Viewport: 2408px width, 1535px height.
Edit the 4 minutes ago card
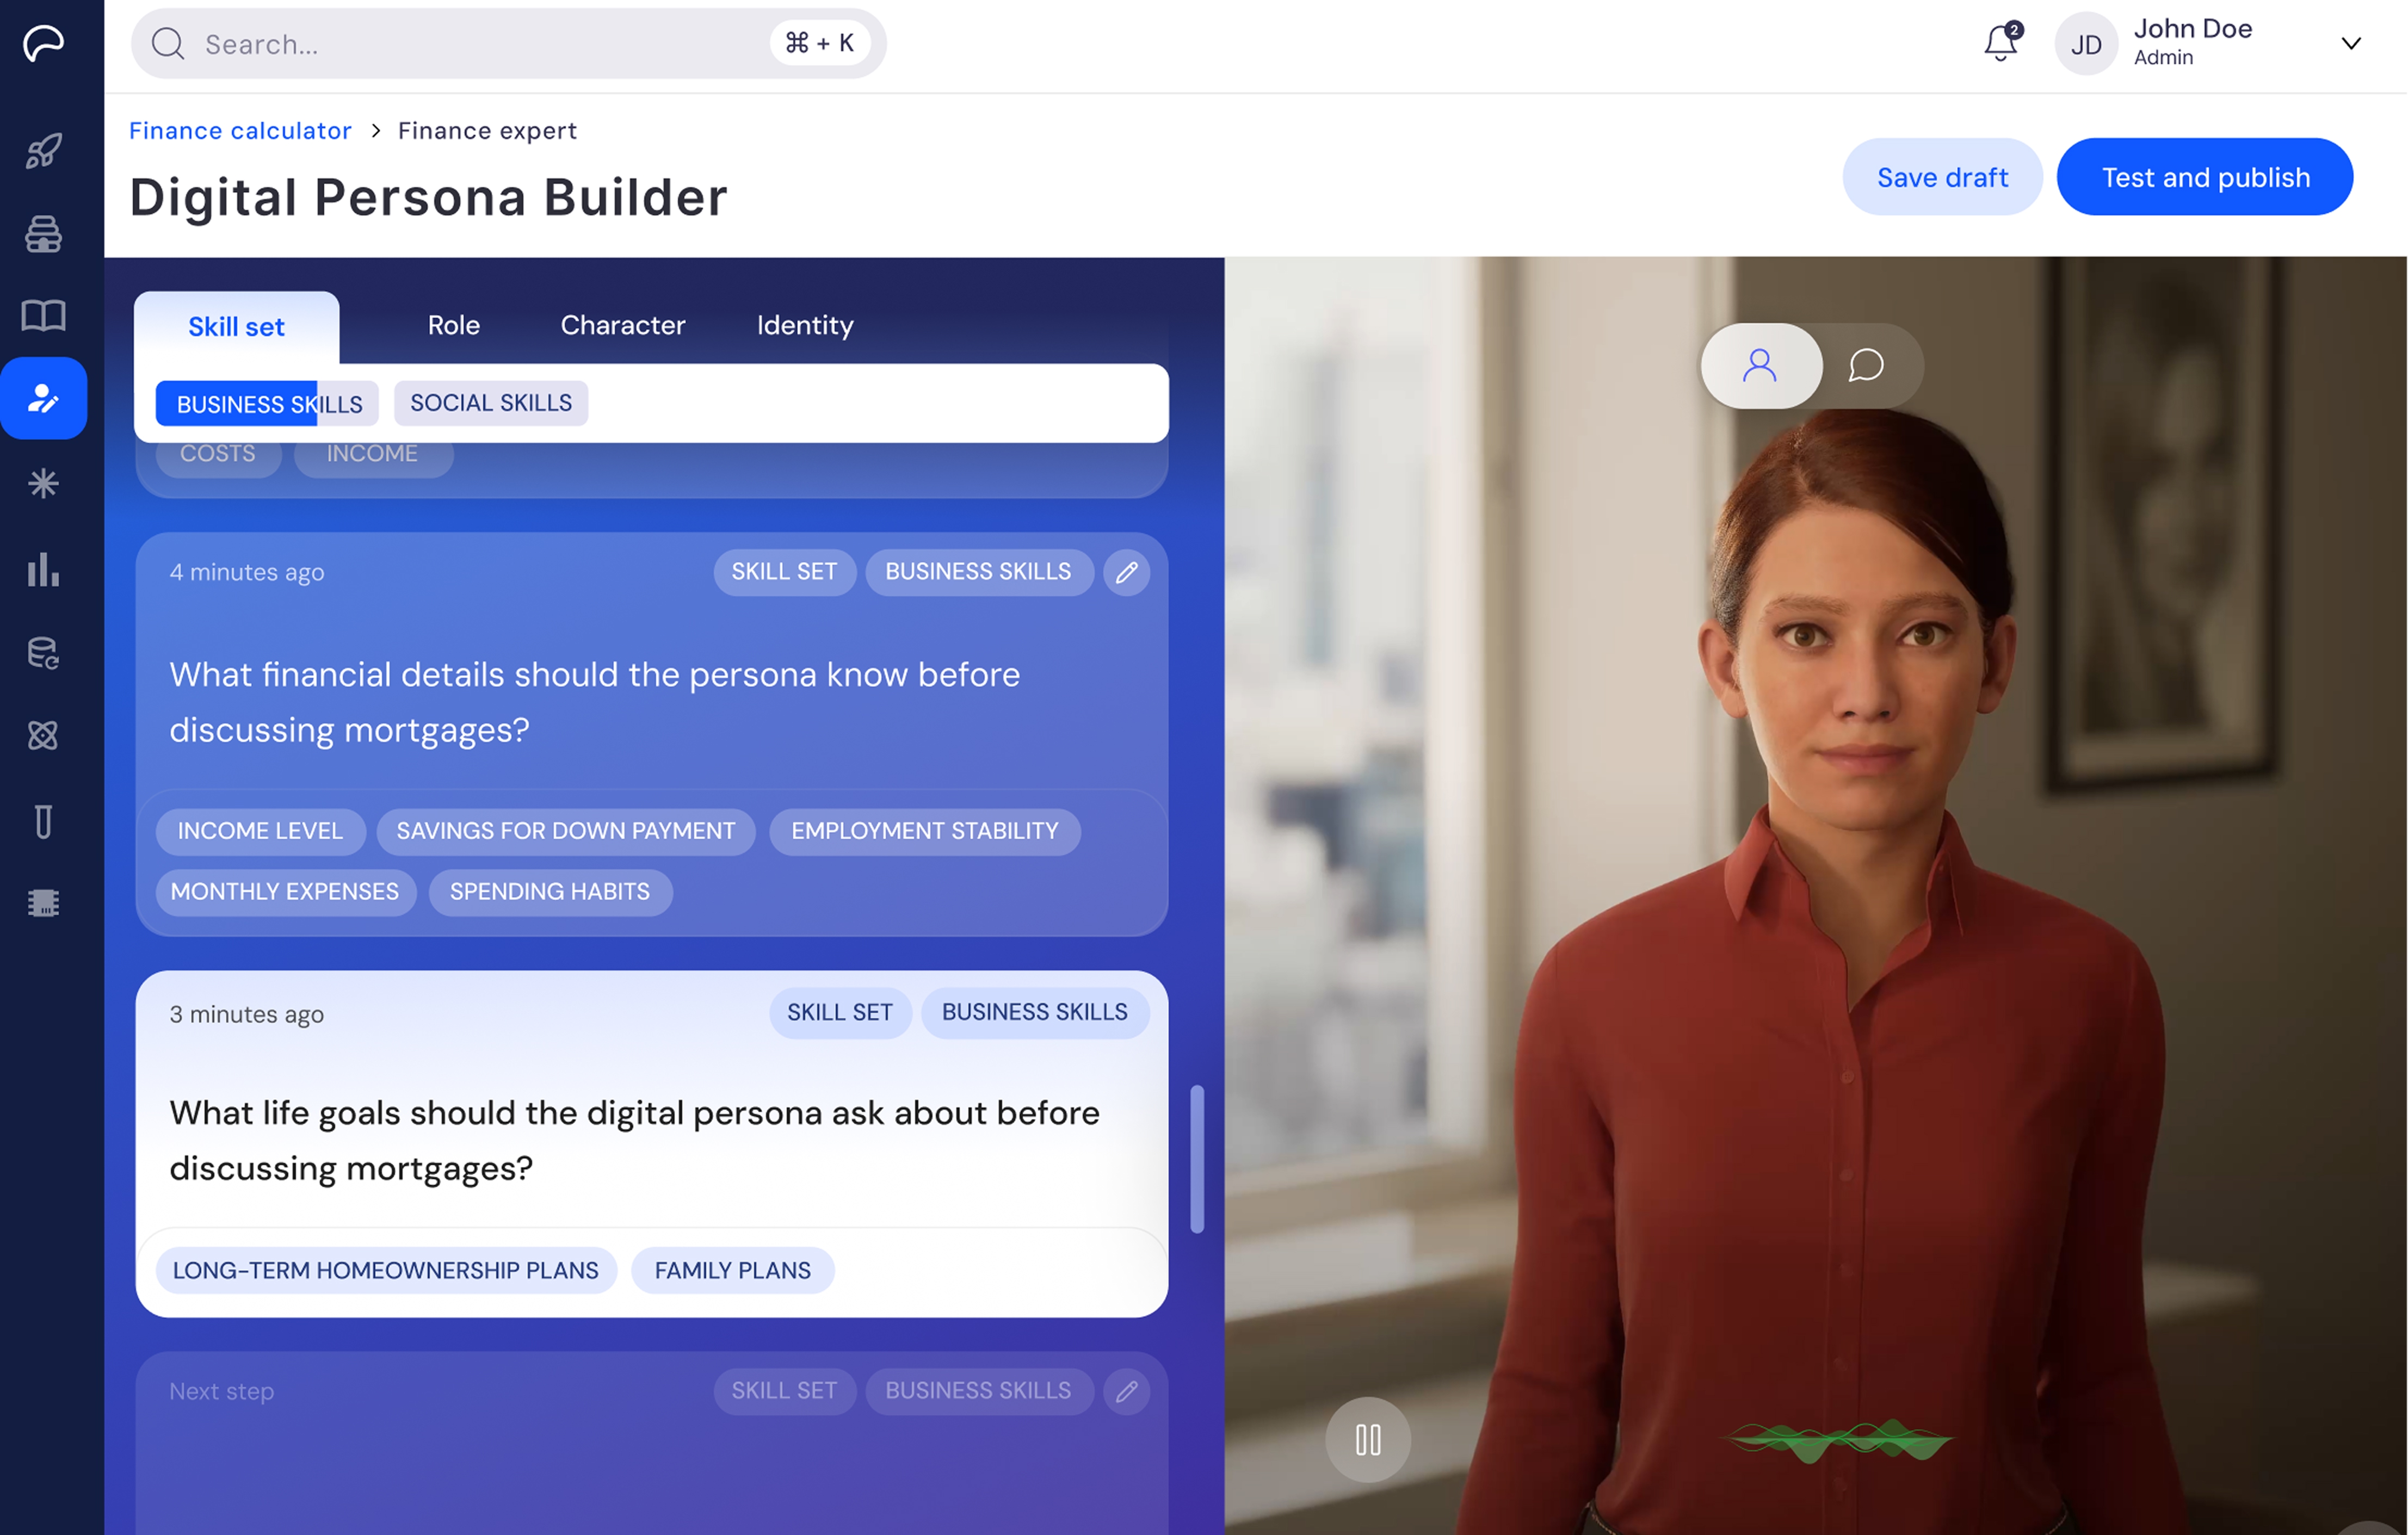pyautogui.click(x=1127, y=572)
